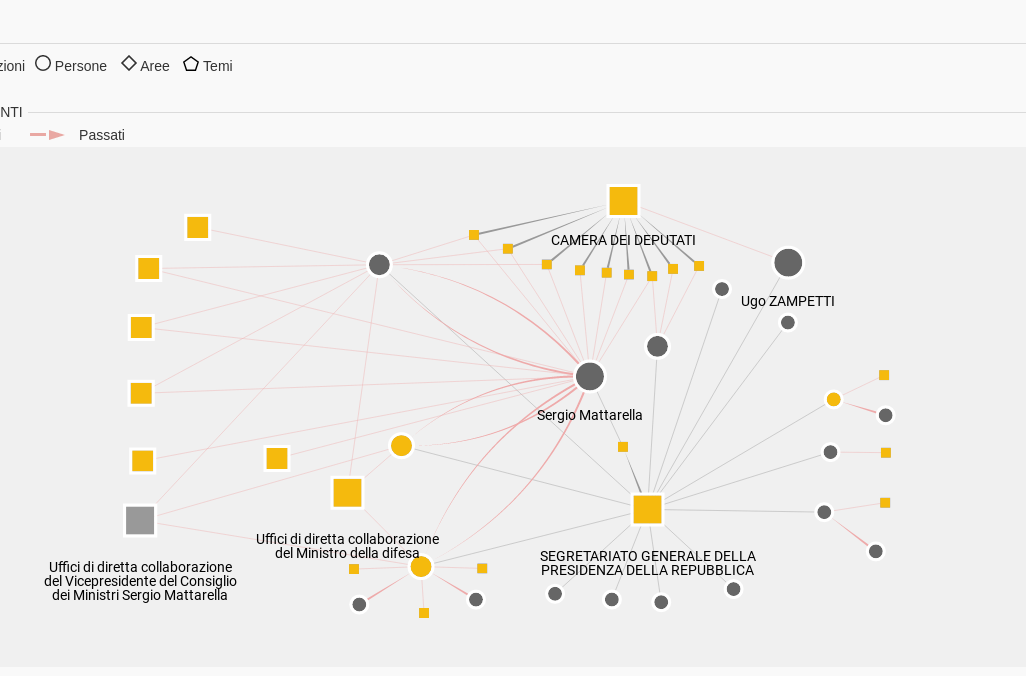Click the CAMERA DEI DEPUTATI label
The width and height of the screenshot is (1026, 676).
click(x=623, y=240)
